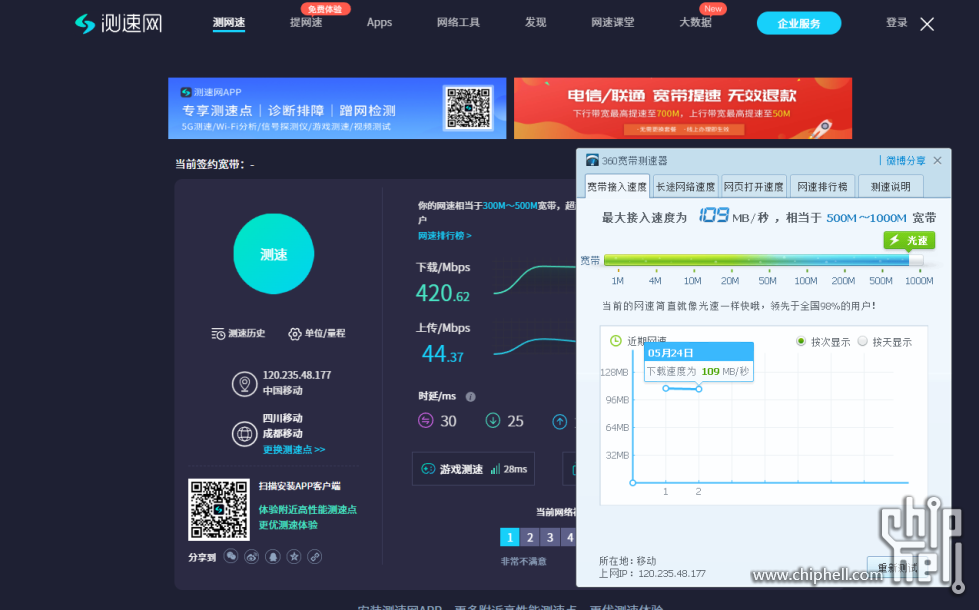979x610 pixels.
Task: Click the 游戏测速 28ms button
Action: pos(473,469)
